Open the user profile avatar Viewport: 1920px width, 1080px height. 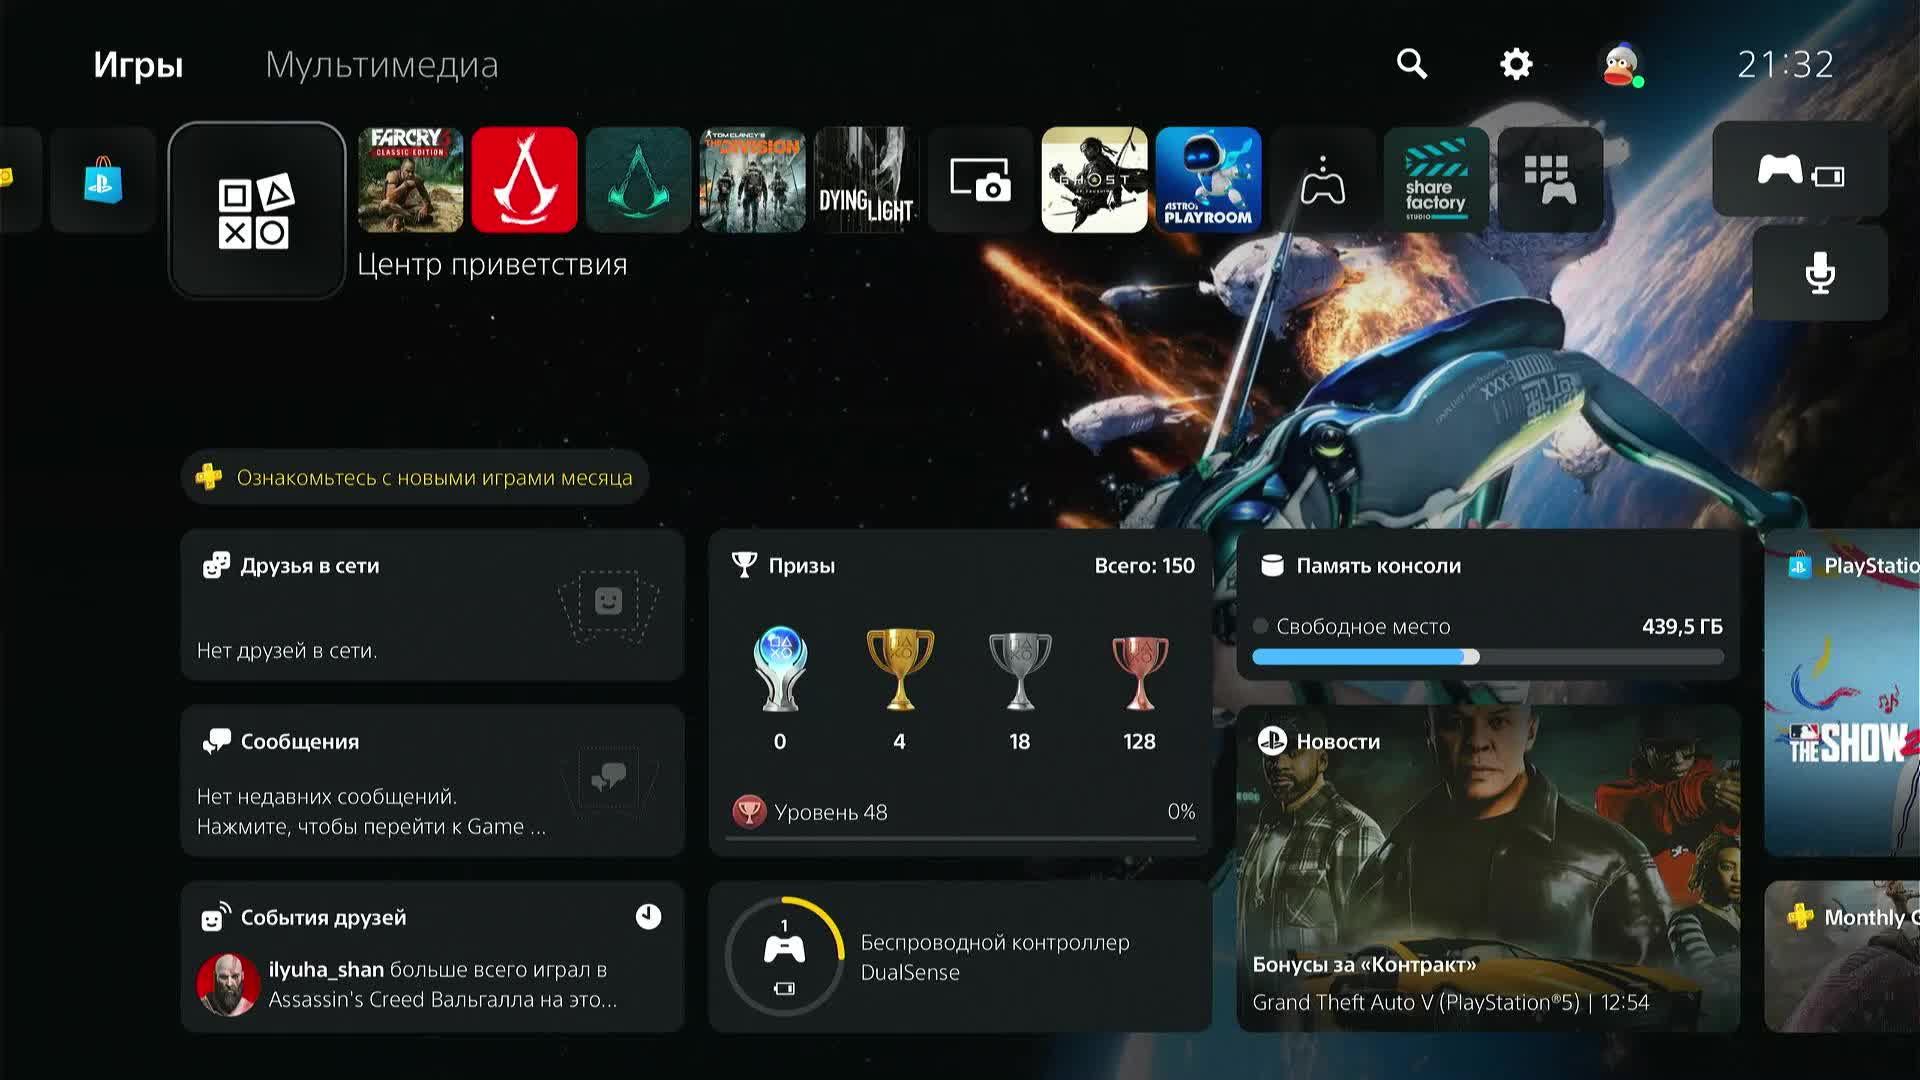click(1620, 65)
